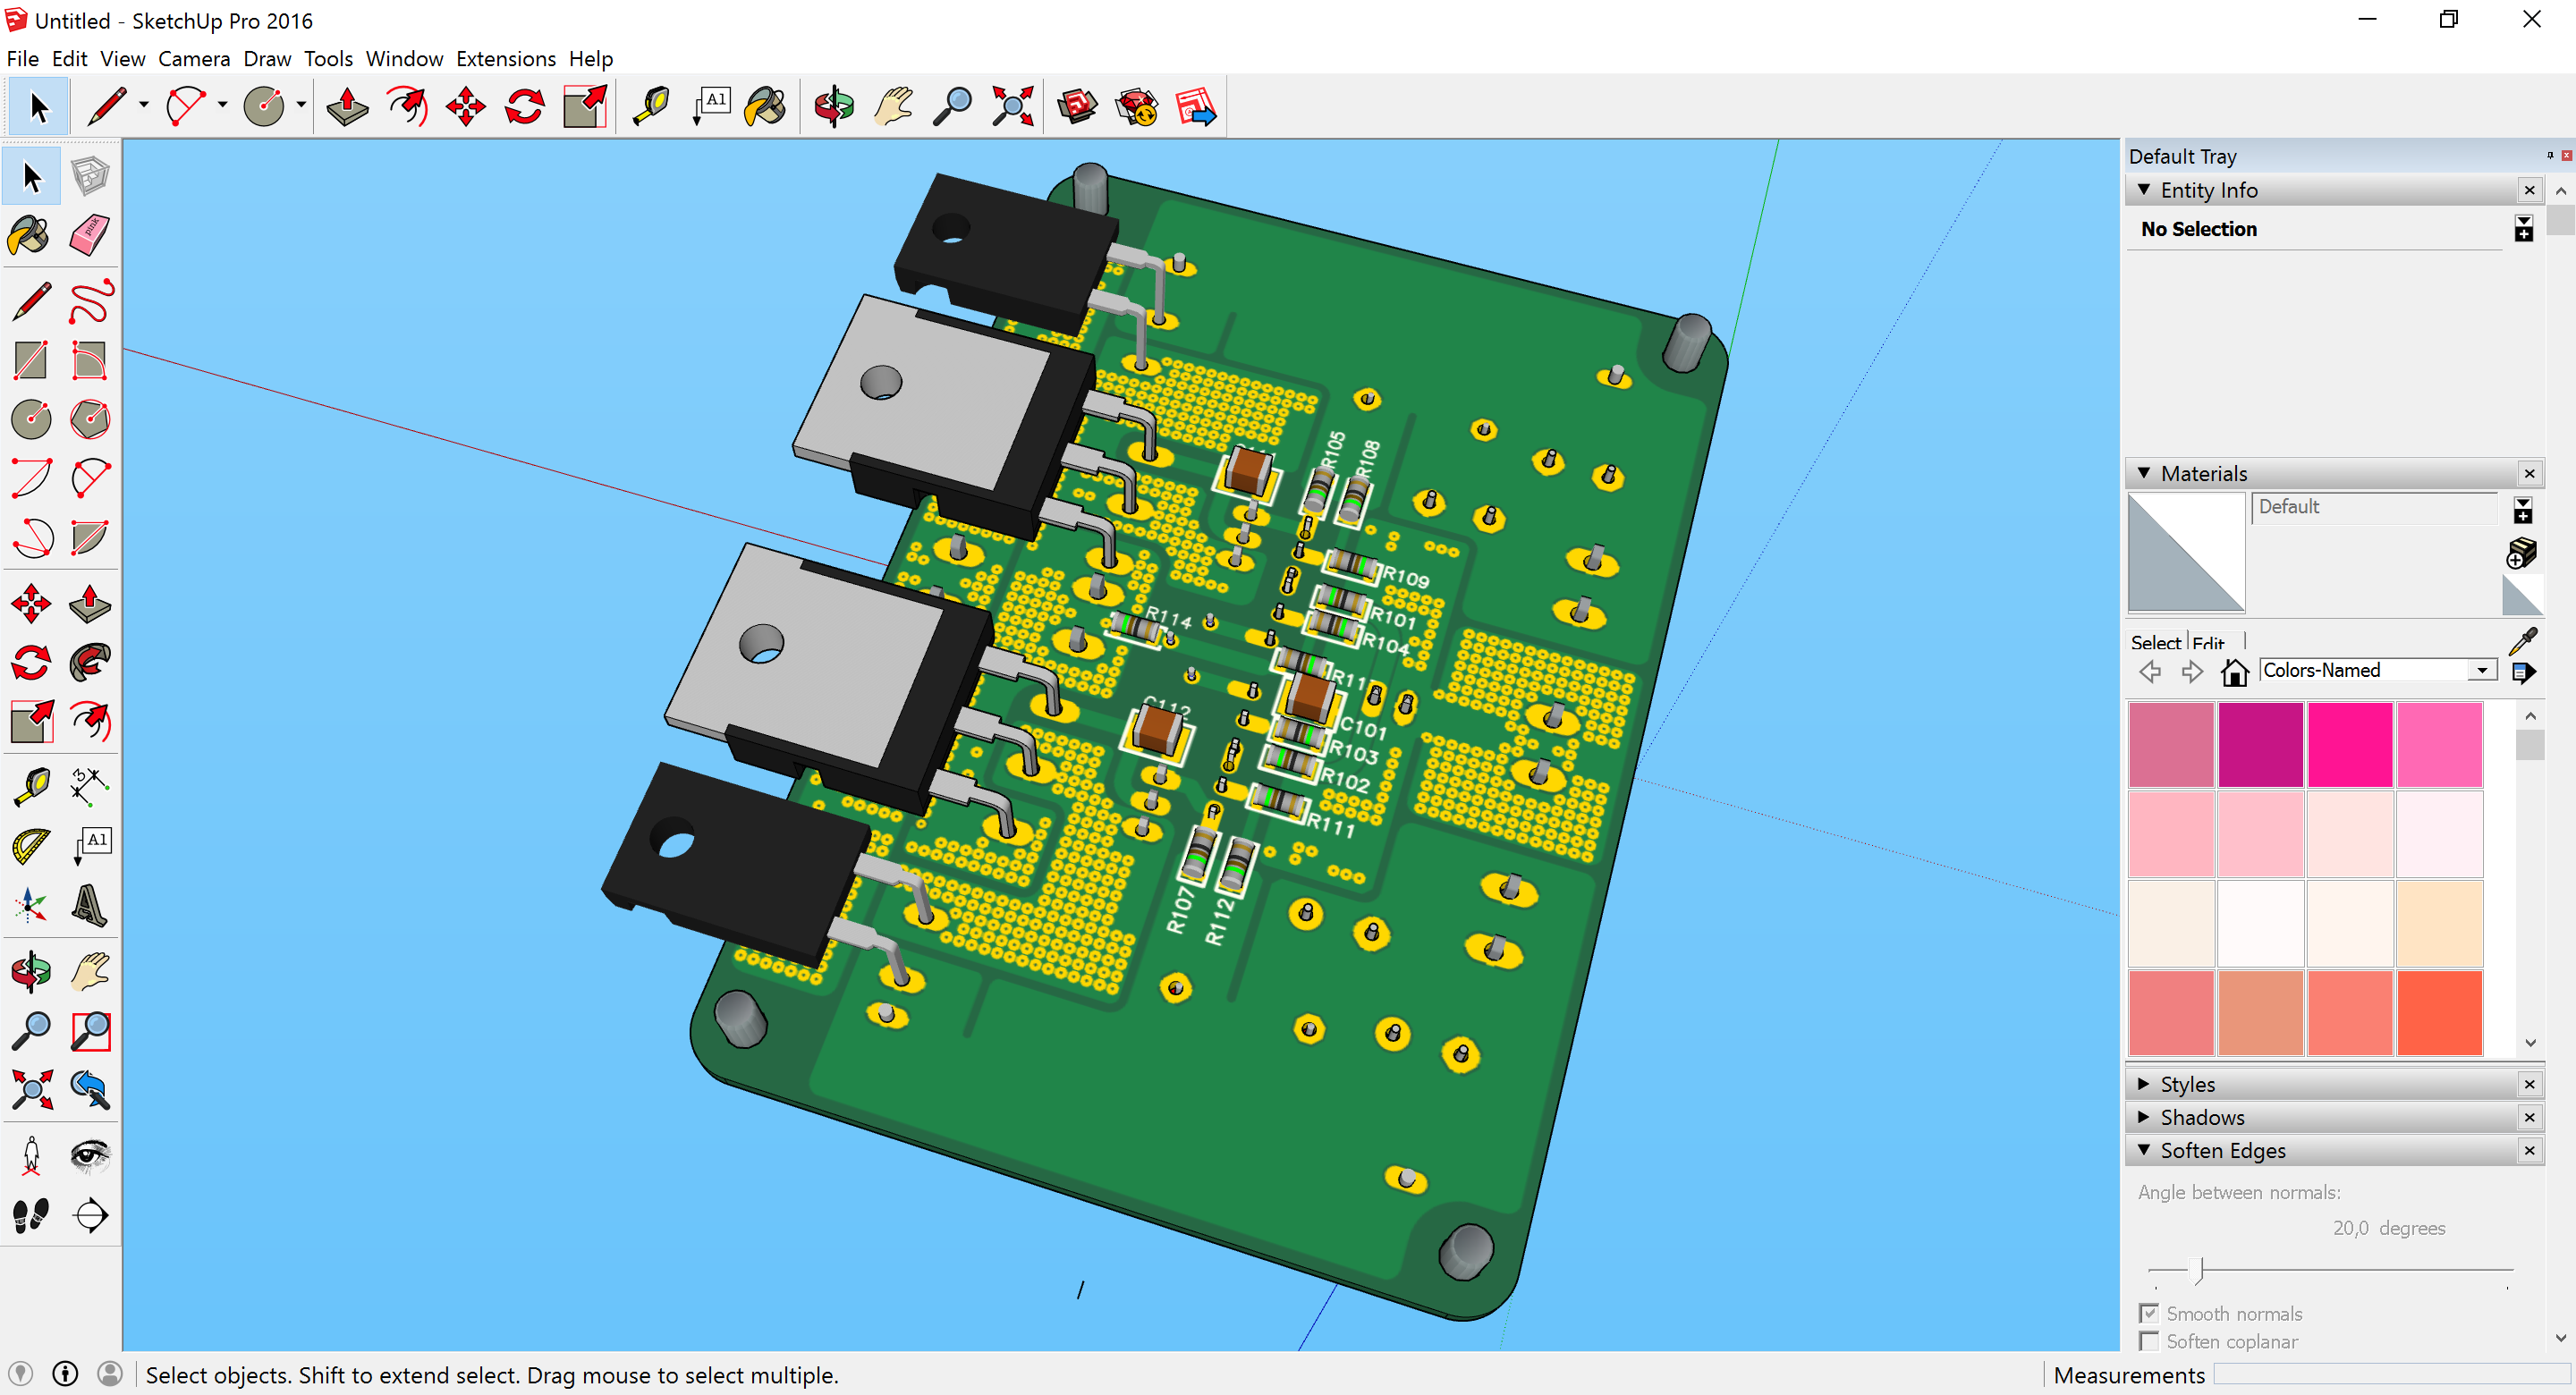Image resolution: width=2576 pixels, height=1395 pixels.
Task: Open the Arc tool dropdown arrow
Action: (222, 105)
